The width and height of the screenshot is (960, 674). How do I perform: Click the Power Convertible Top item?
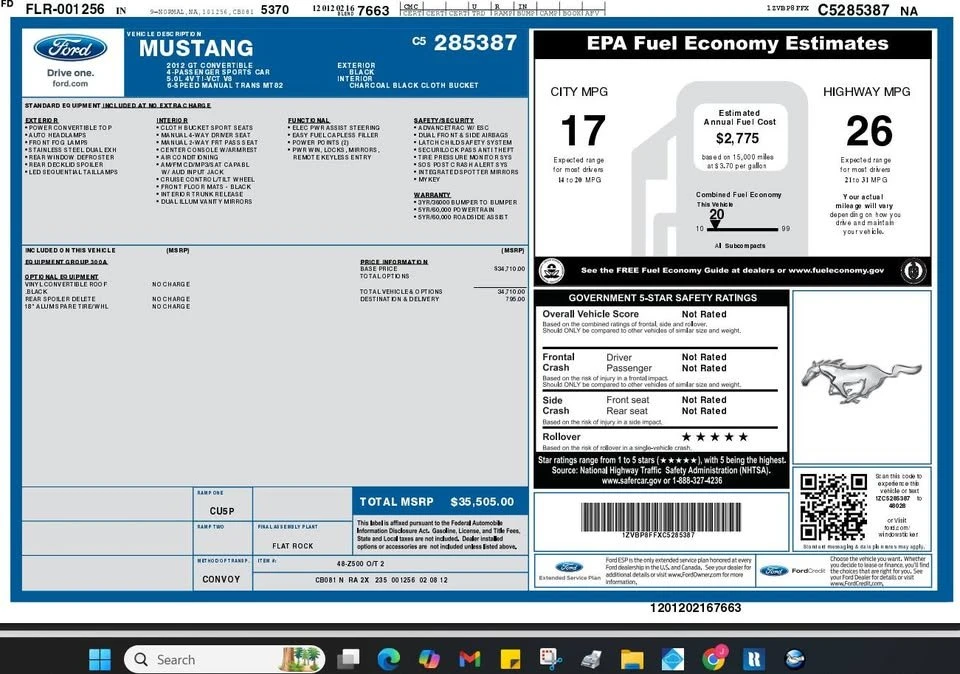click(x=68, y=128)
